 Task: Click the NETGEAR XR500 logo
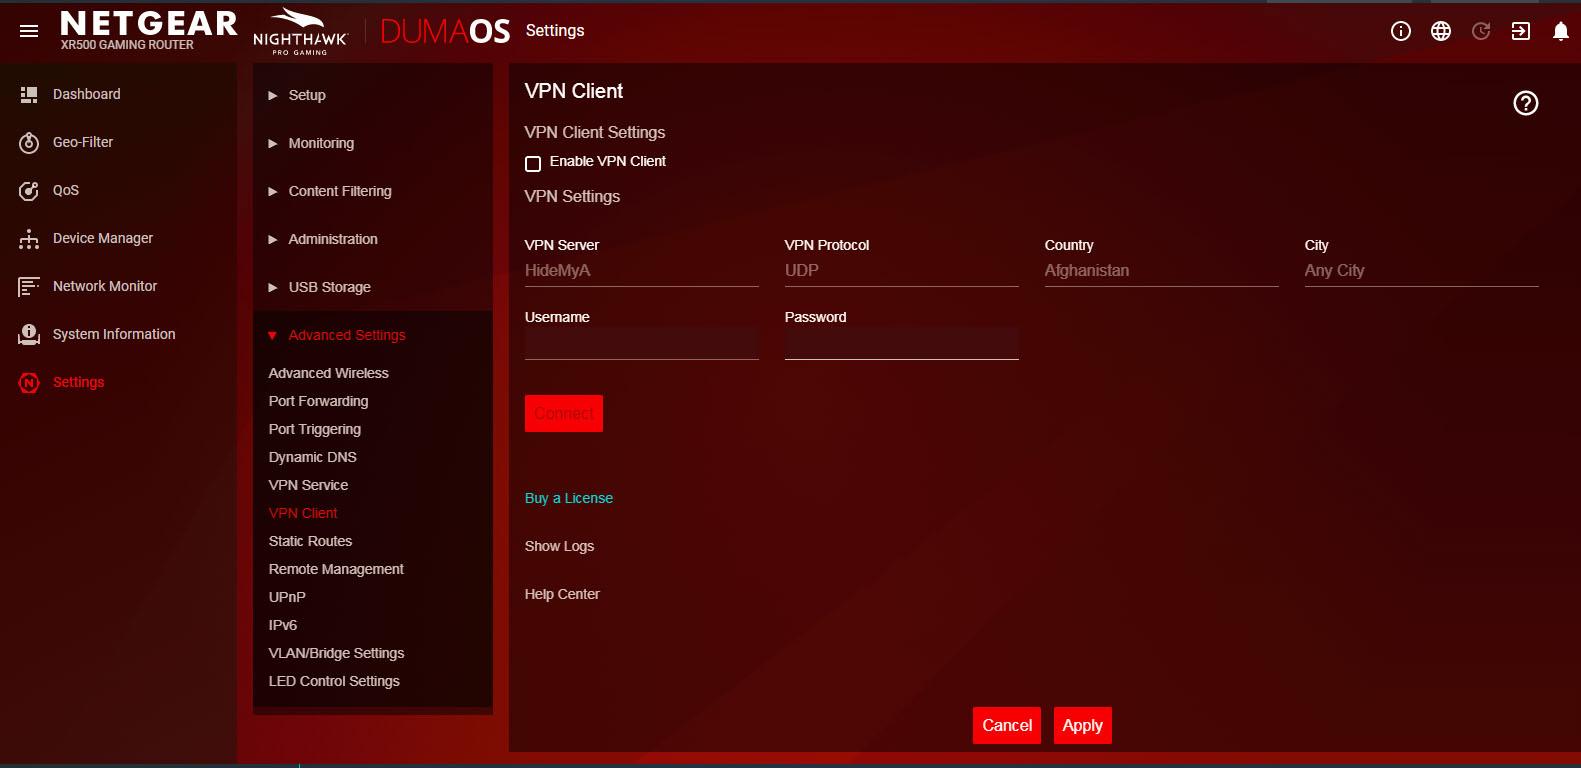coord(148,30)
